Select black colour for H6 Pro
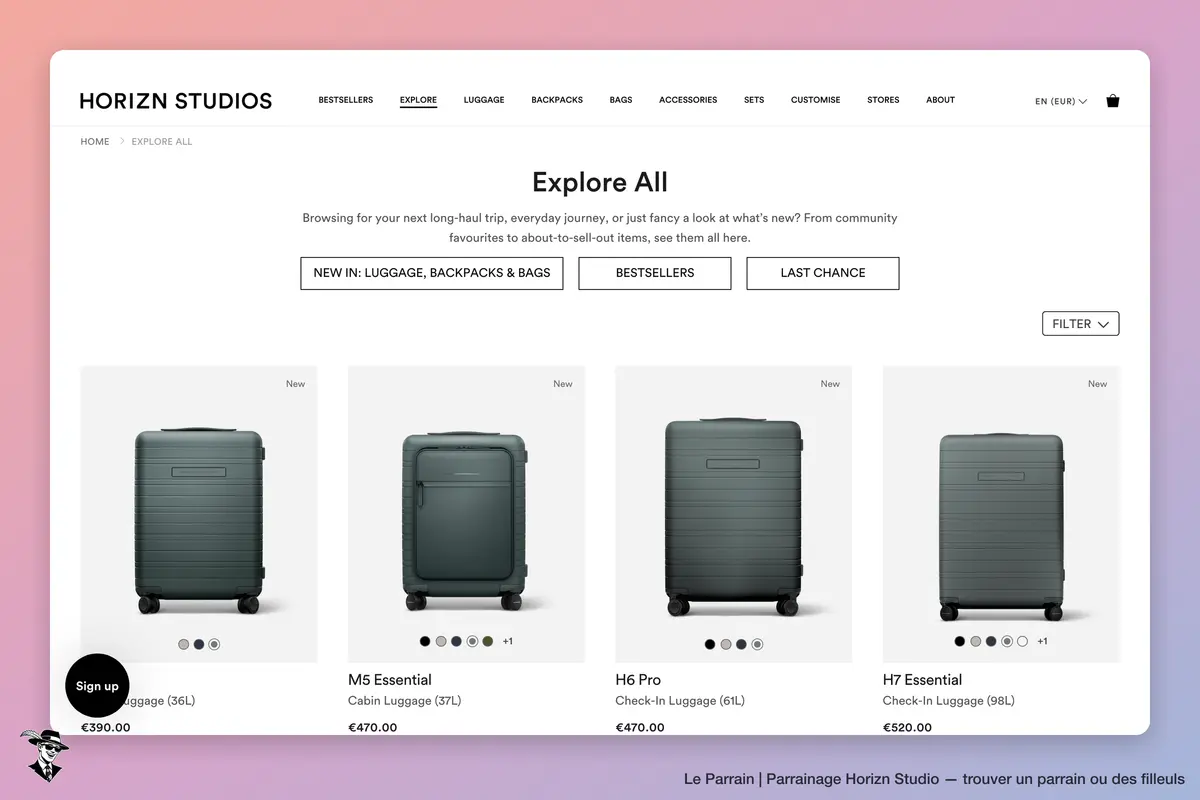The height and width of the screenshot is (800, 1200). coord(710,645)
